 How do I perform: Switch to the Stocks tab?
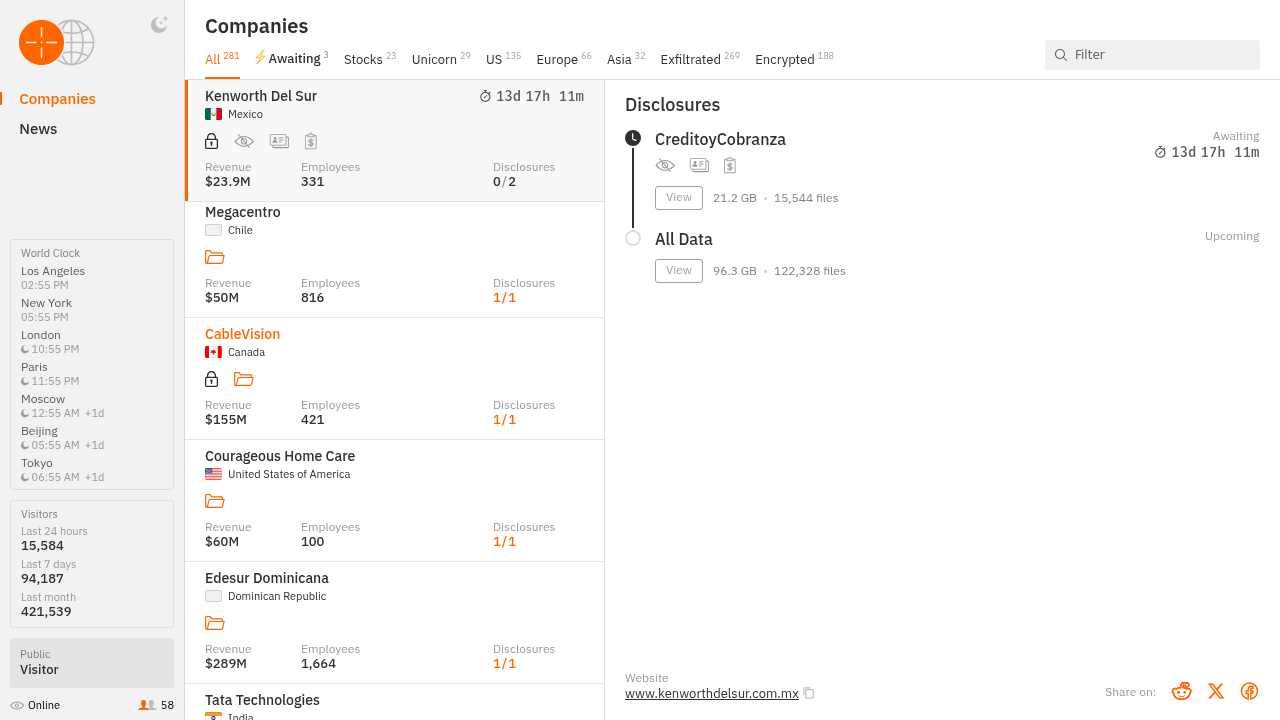coord(370,59)
